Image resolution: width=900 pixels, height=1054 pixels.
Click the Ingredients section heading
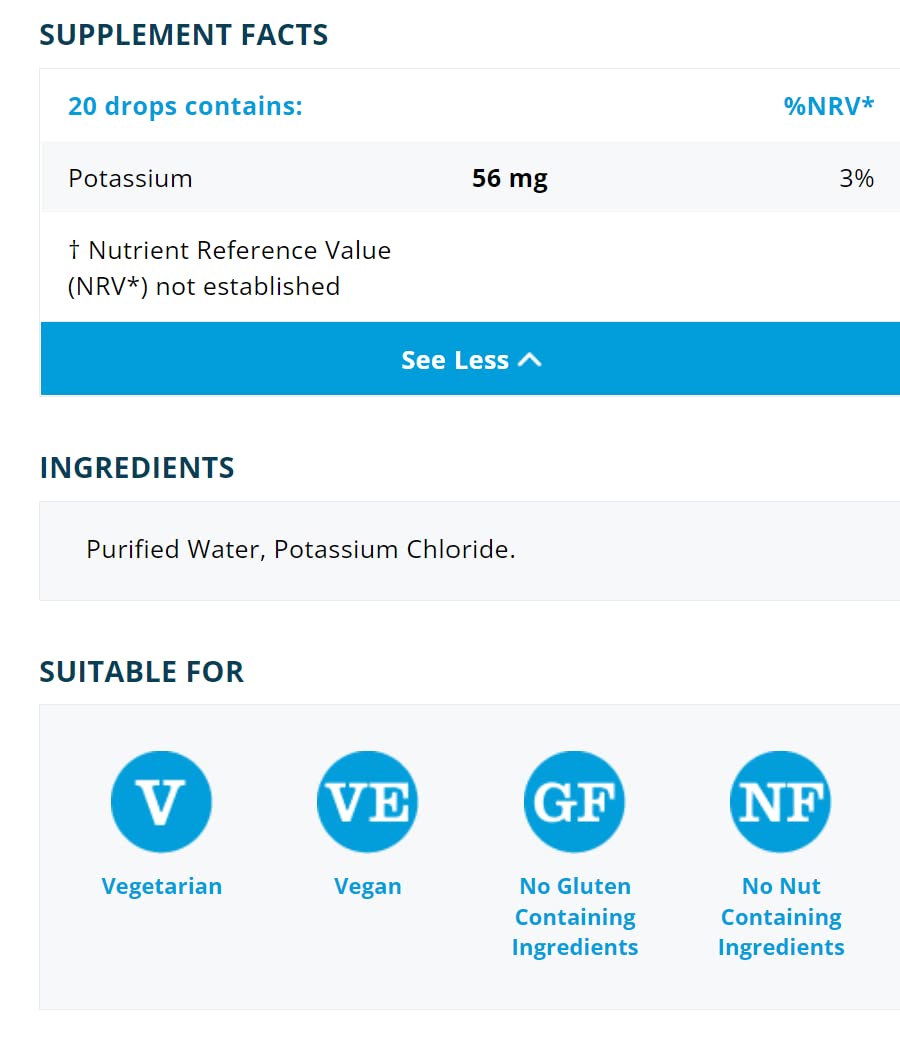137,468
